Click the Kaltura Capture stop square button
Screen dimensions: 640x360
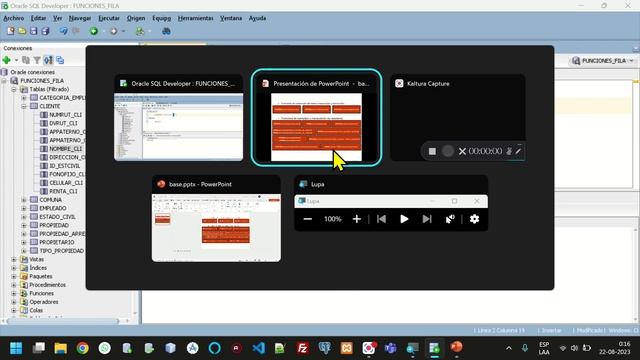[432, 151]
